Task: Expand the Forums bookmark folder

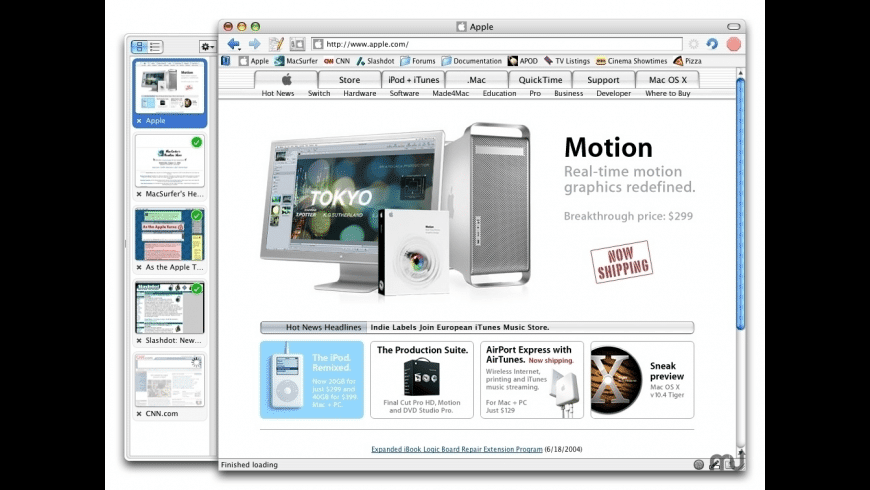Action: 418,61
